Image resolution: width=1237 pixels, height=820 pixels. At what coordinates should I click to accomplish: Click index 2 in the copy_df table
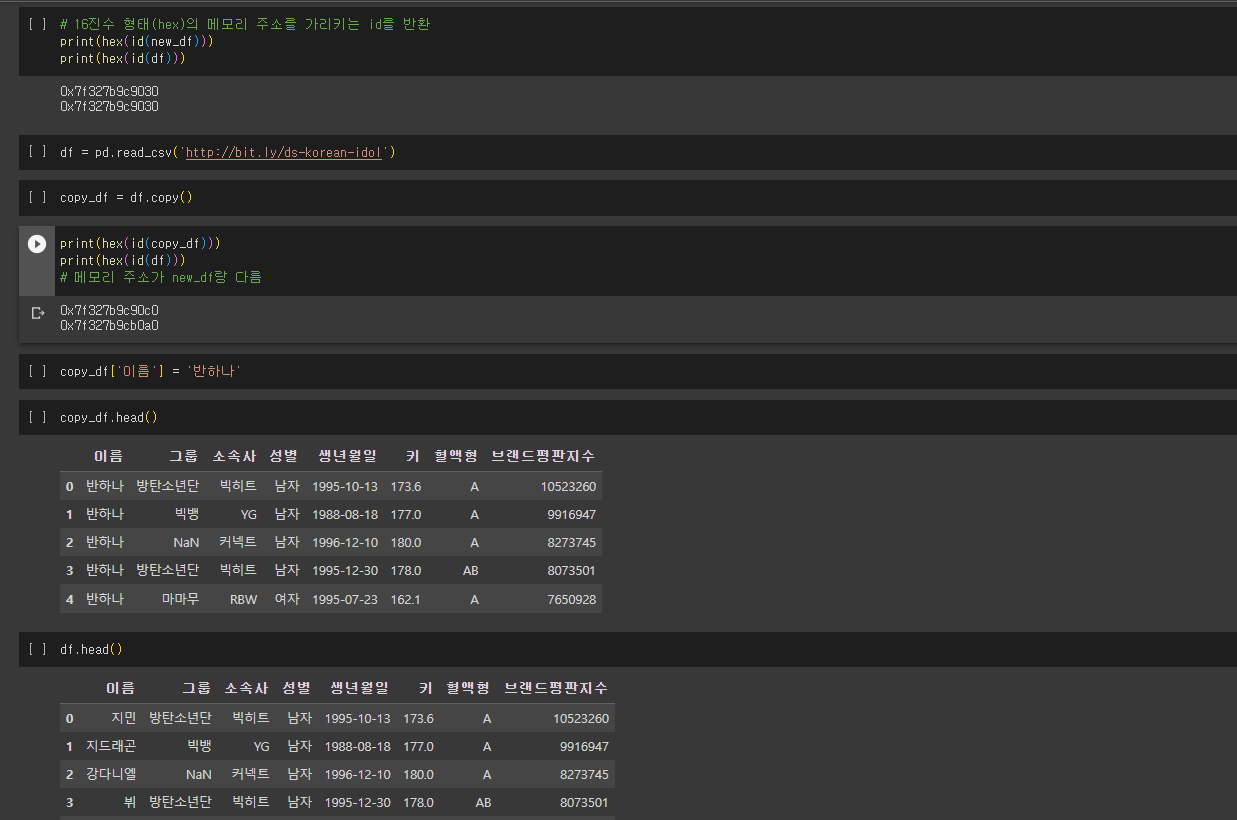click(70, 543)
